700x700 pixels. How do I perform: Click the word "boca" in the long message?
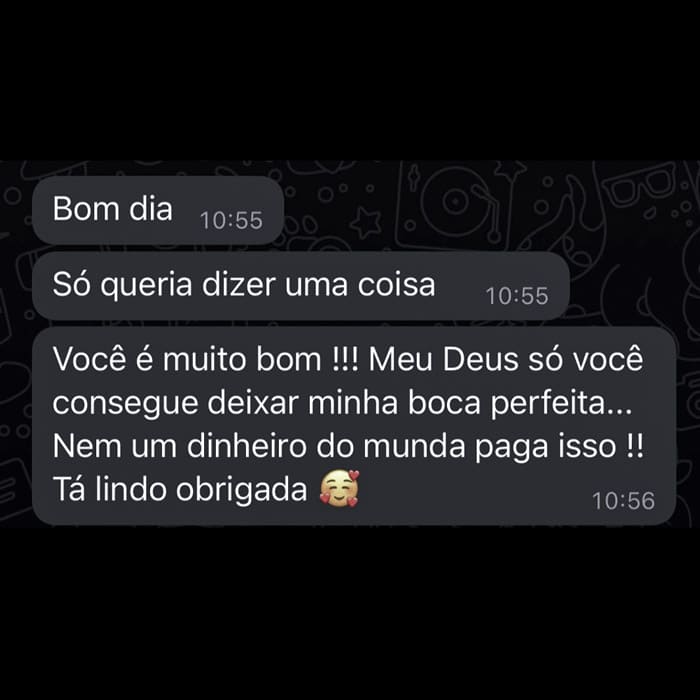point(444,403)
